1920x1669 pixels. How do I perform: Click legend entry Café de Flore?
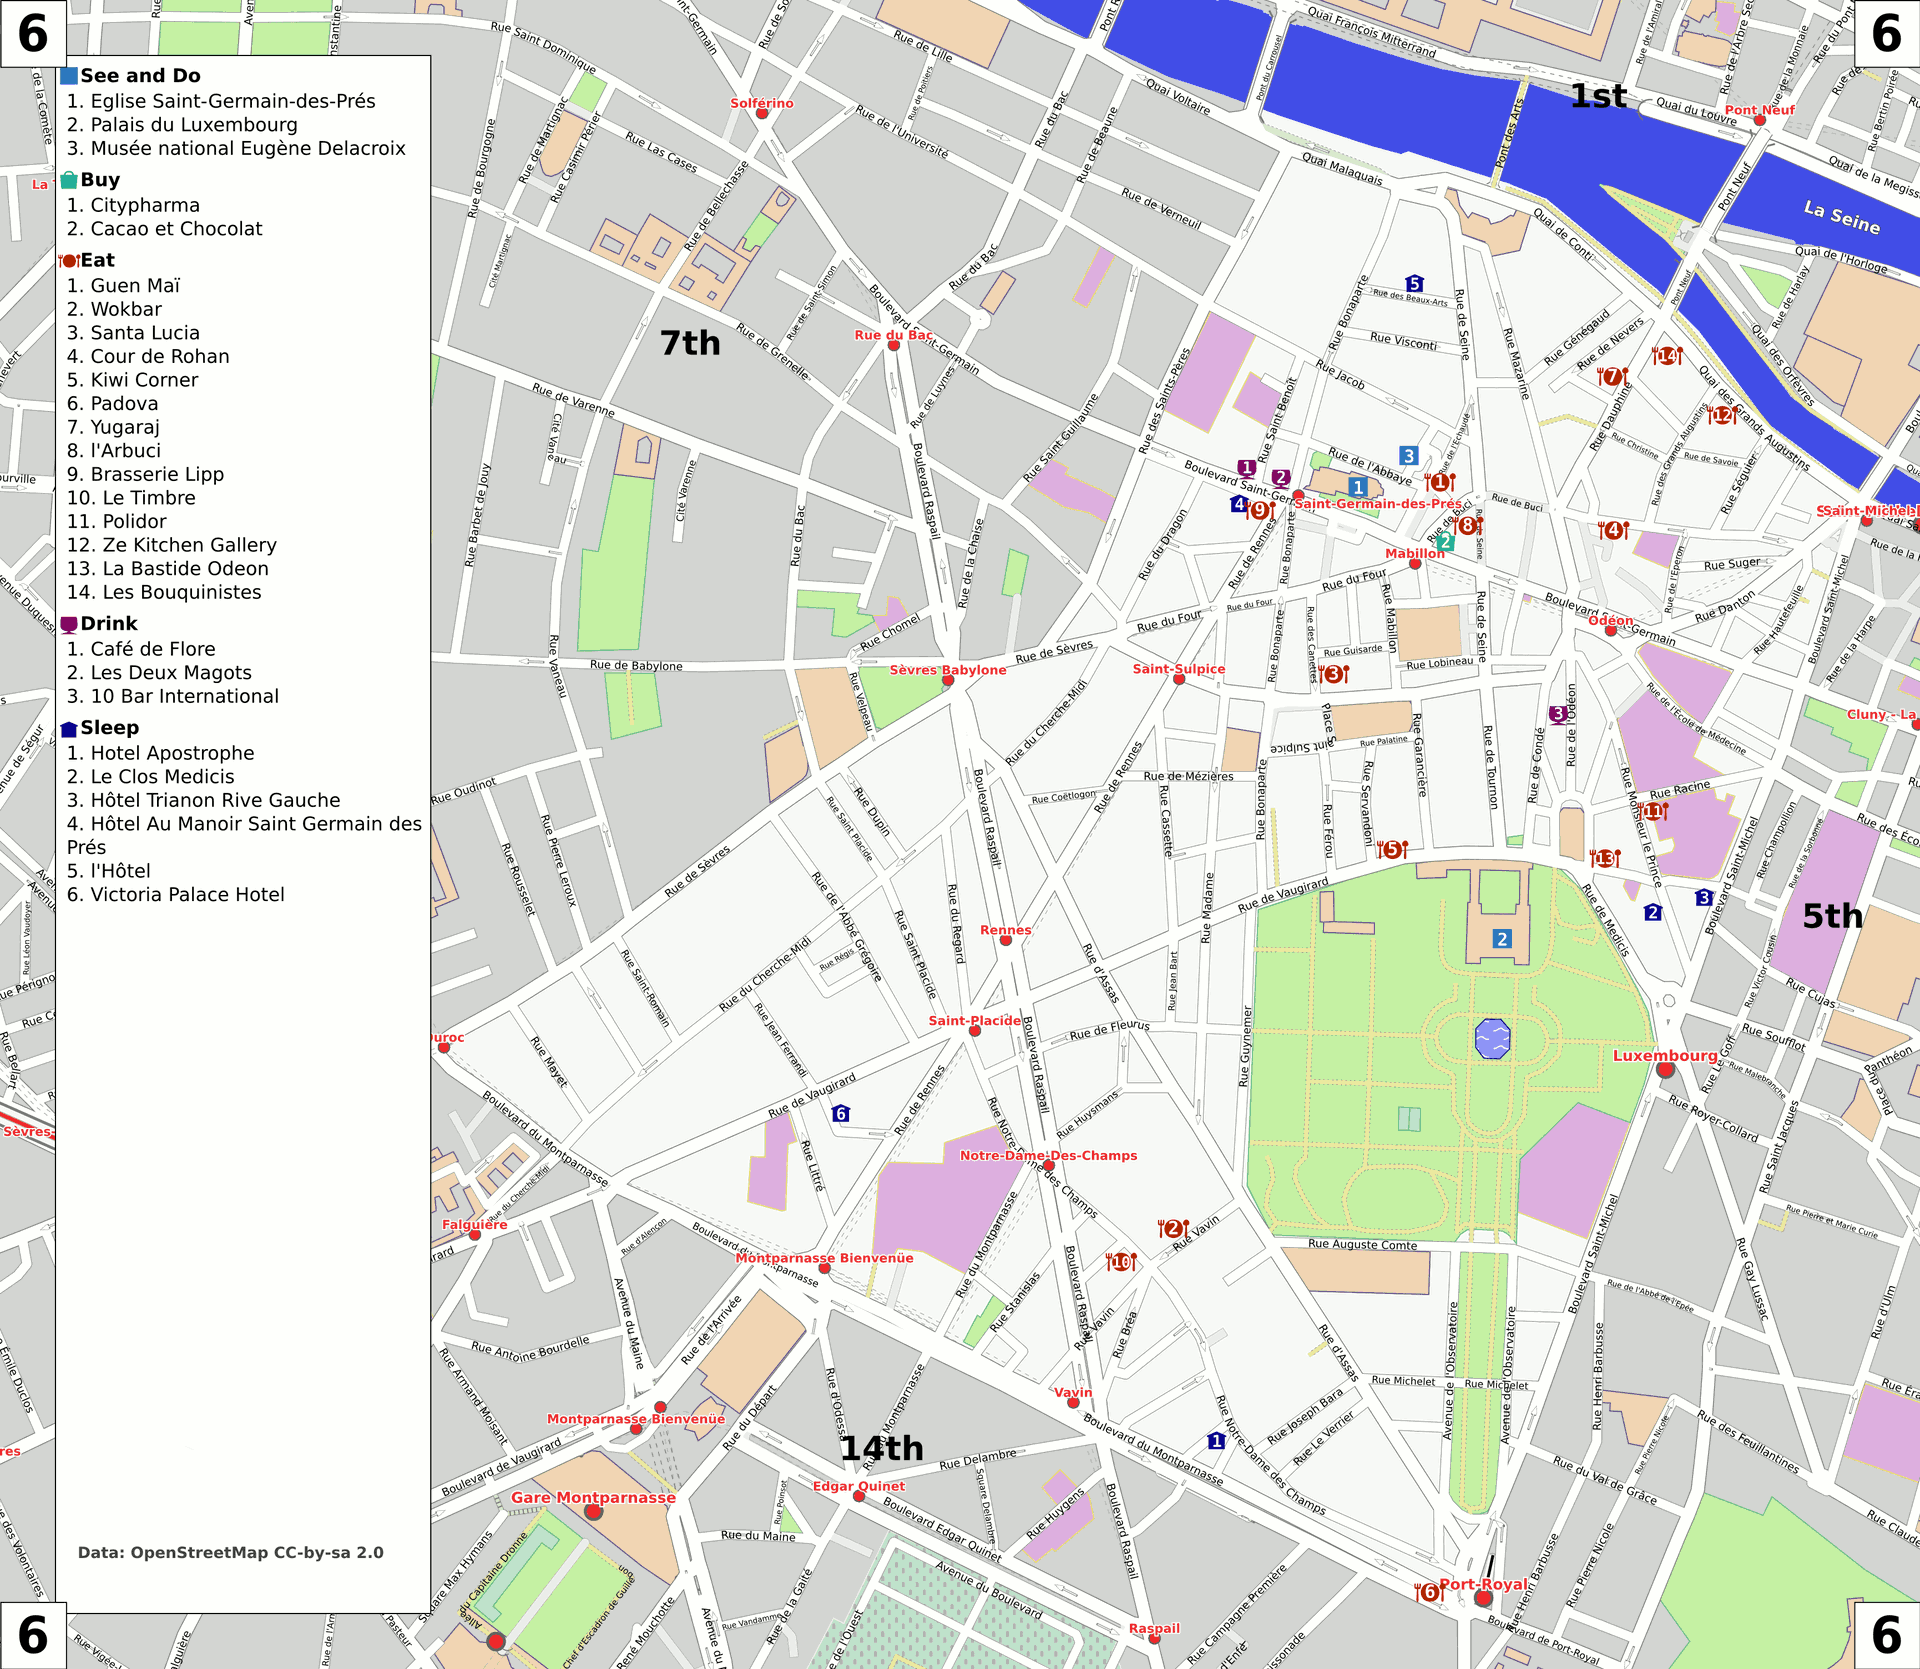tap(141, 649)
